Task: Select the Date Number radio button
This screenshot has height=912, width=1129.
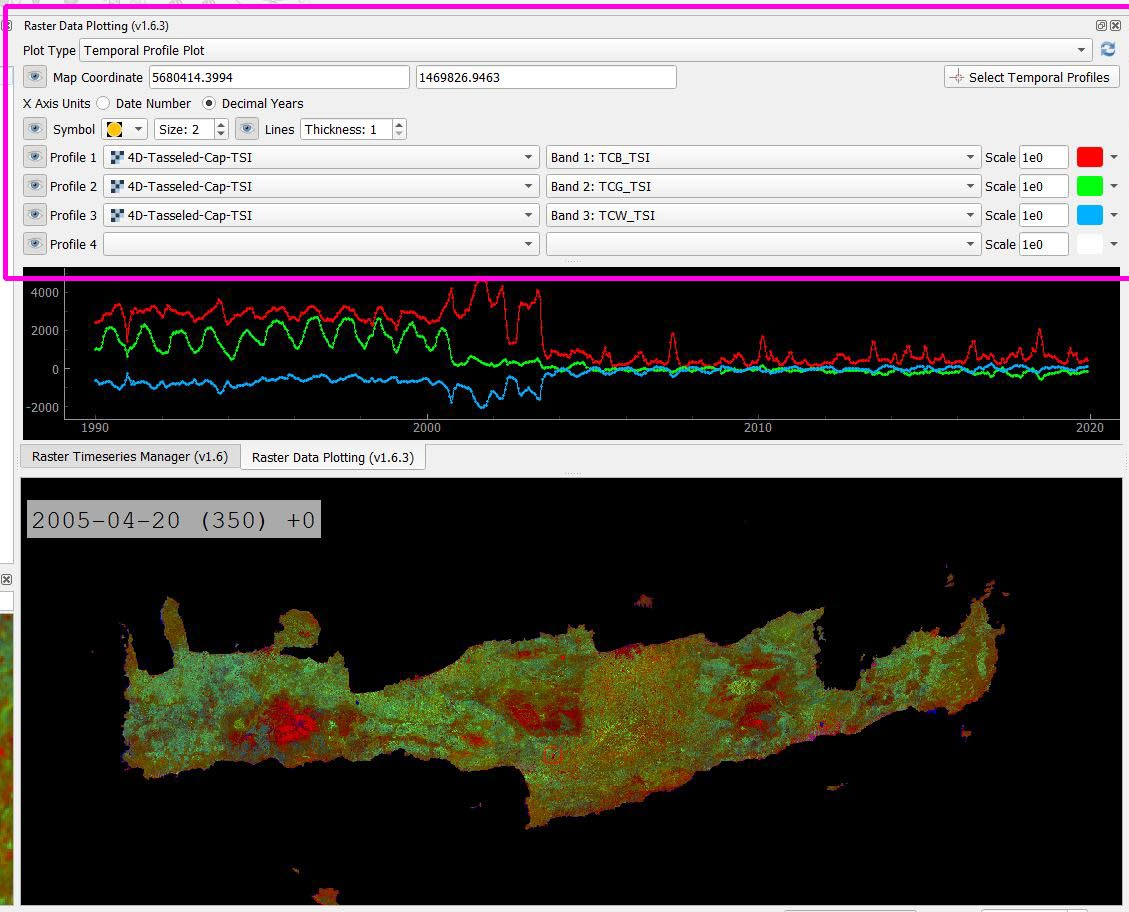Action: point(103,103)
